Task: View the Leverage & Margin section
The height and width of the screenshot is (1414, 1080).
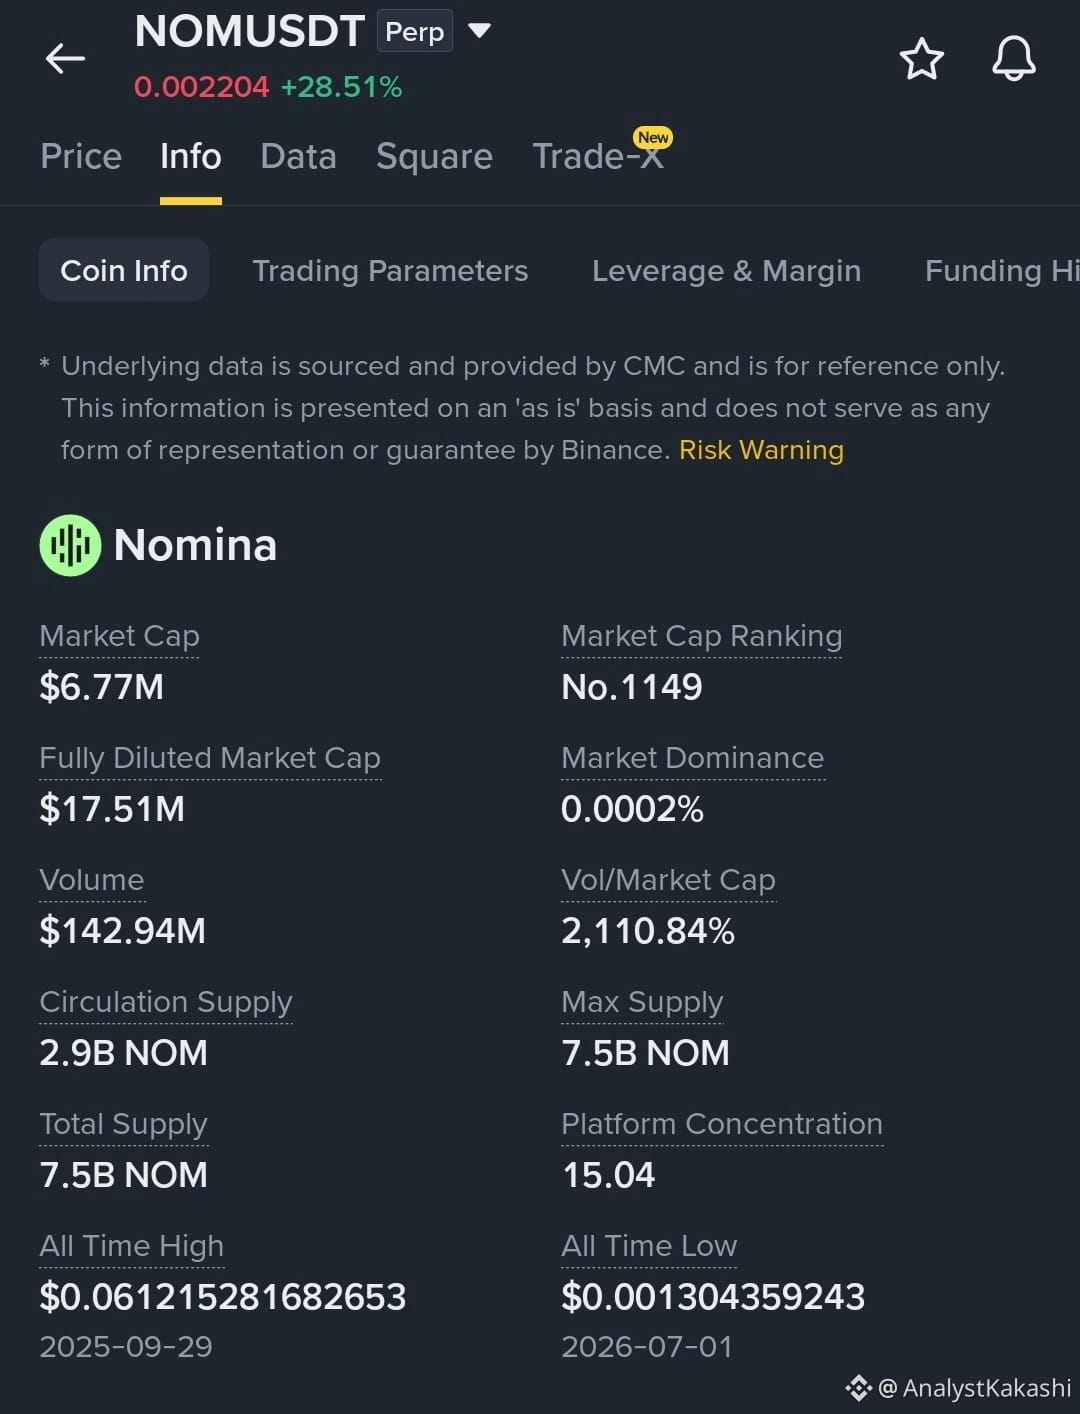Action: tap(726, 270)
